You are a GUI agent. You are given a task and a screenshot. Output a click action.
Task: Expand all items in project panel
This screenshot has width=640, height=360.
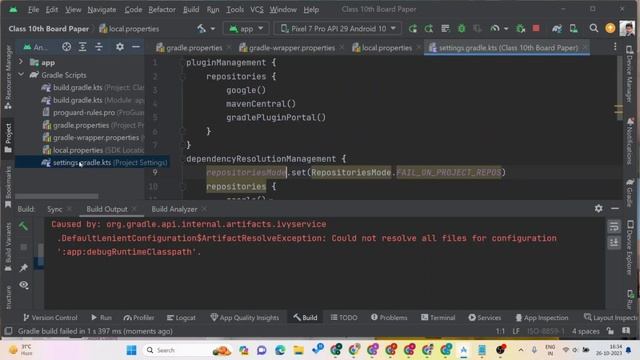pyautogui.click(x=82, y=47)
